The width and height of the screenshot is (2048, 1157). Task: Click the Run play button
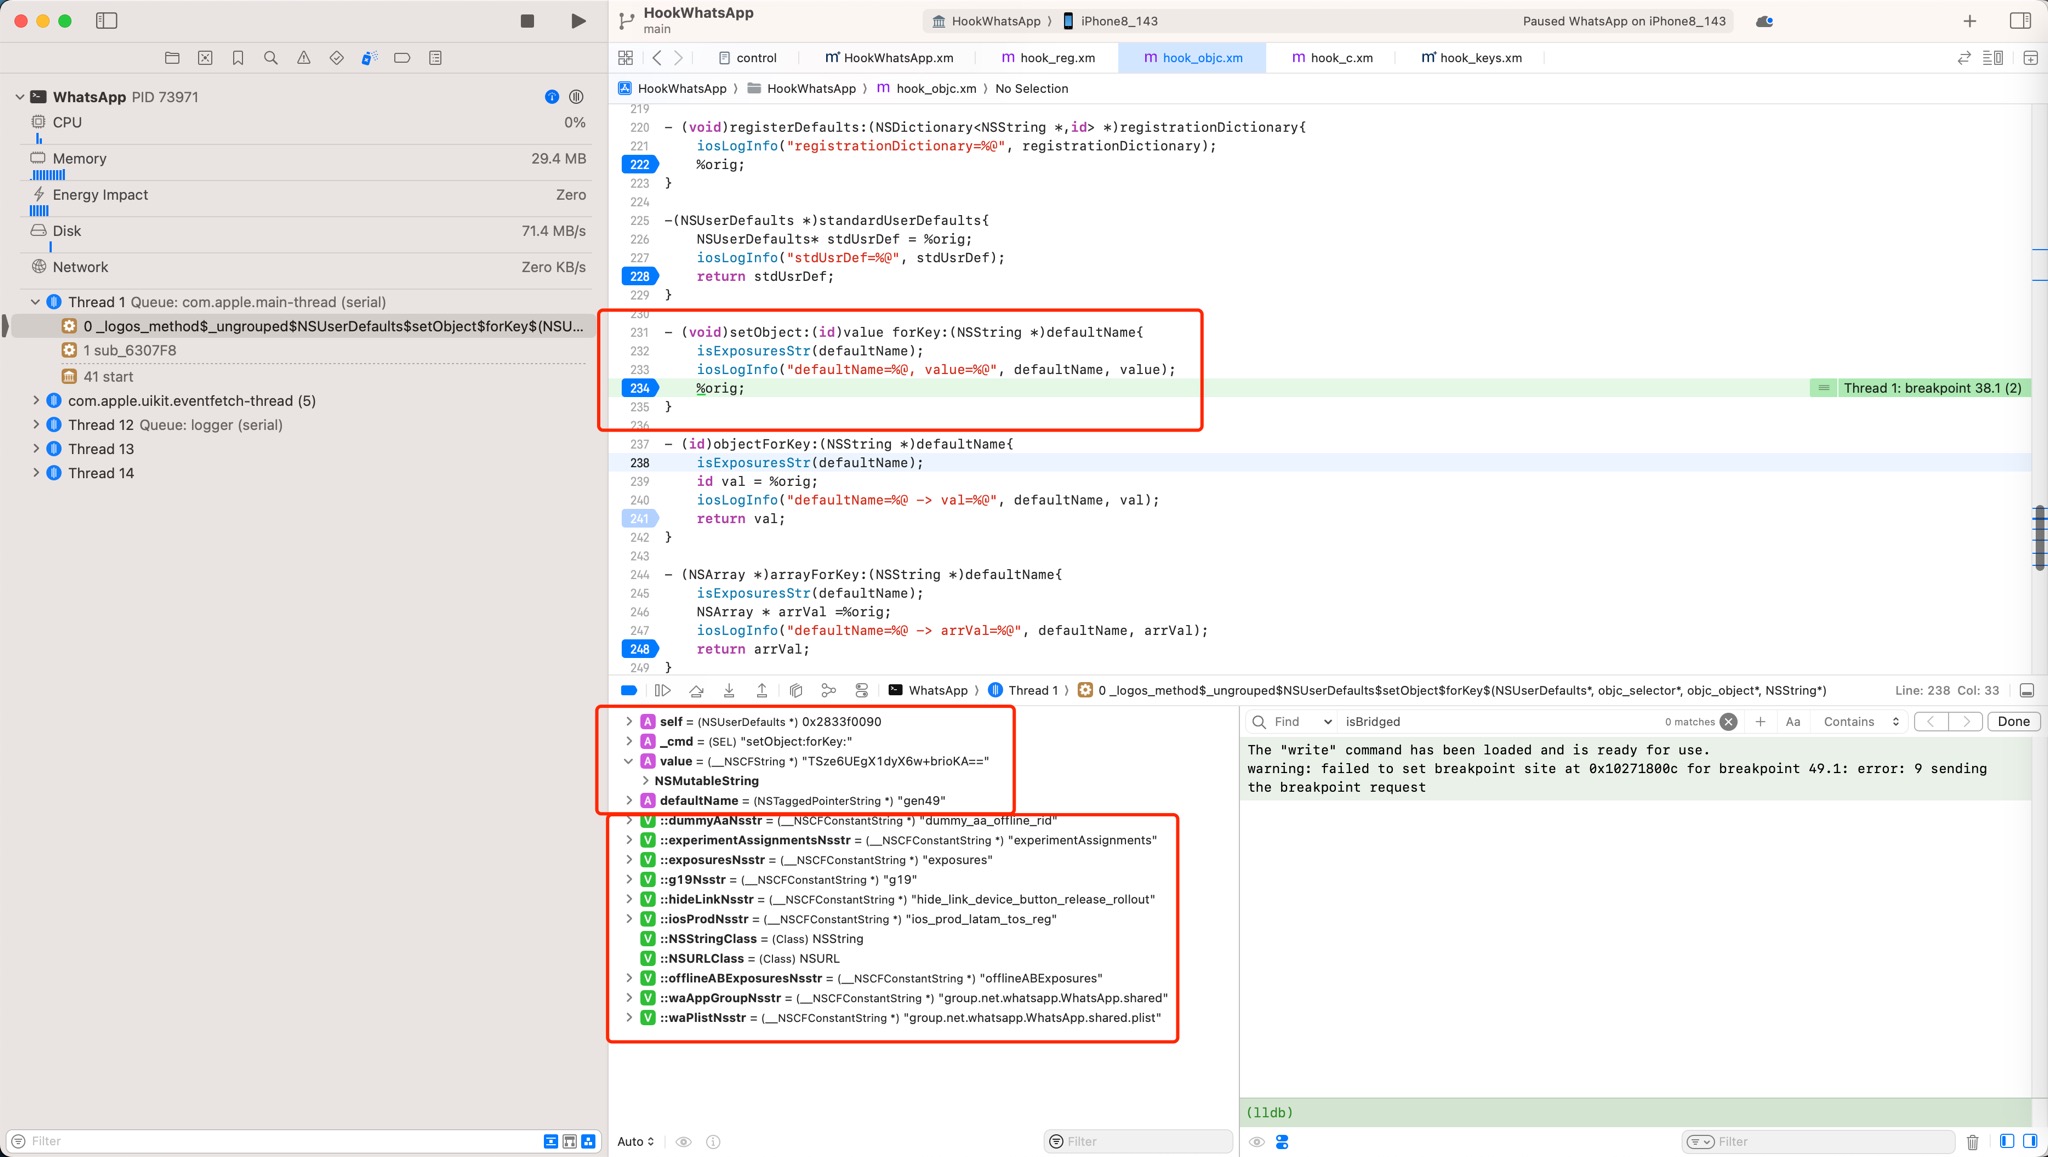pos(578,21)
